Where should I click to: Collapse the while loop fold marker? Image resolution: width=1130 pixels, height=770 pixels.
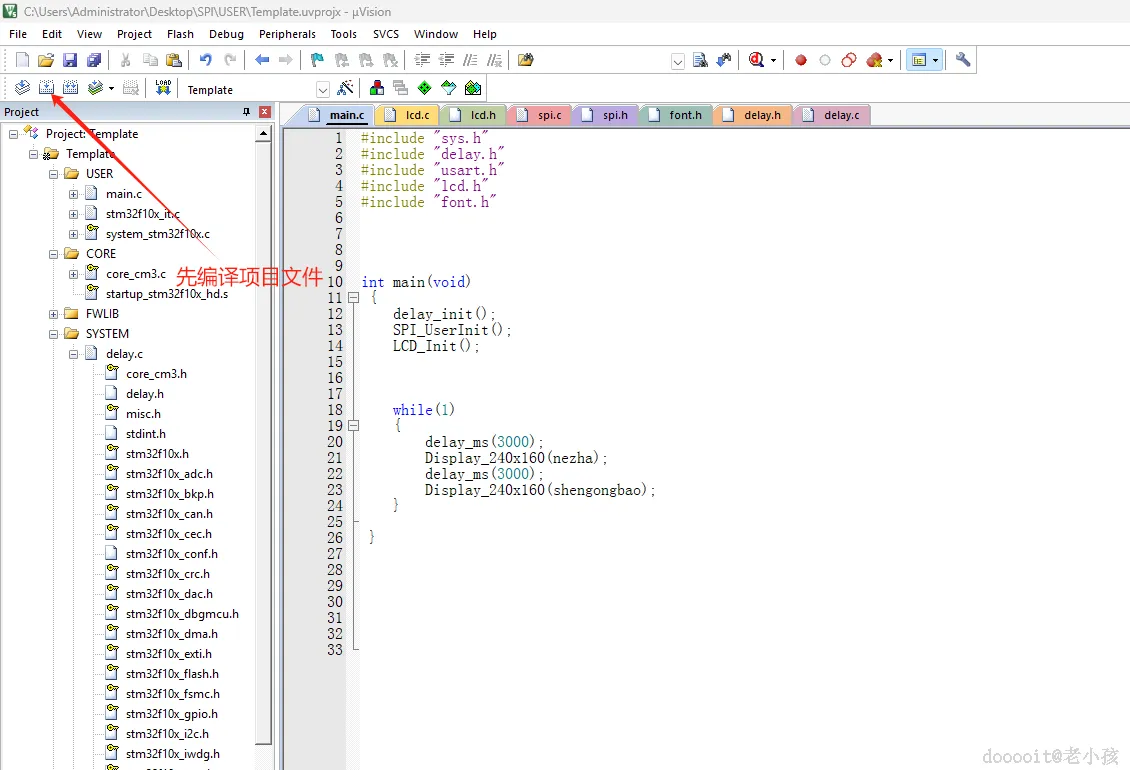[353, 426]
